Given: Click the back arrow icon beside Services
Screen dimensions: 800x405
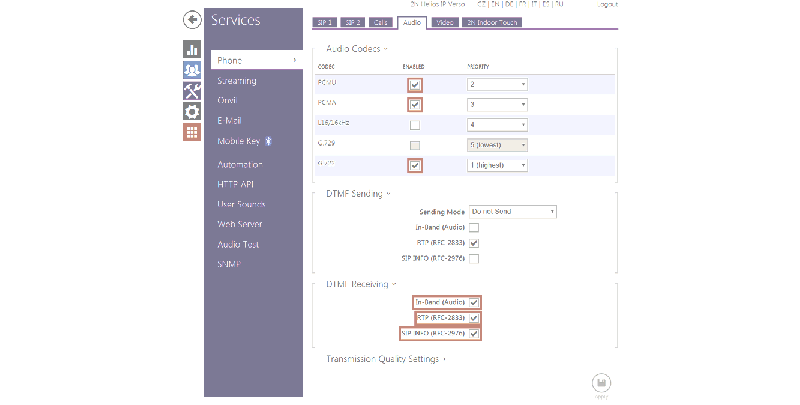Looking at the screenshot, I should click(x=192, y=20).
